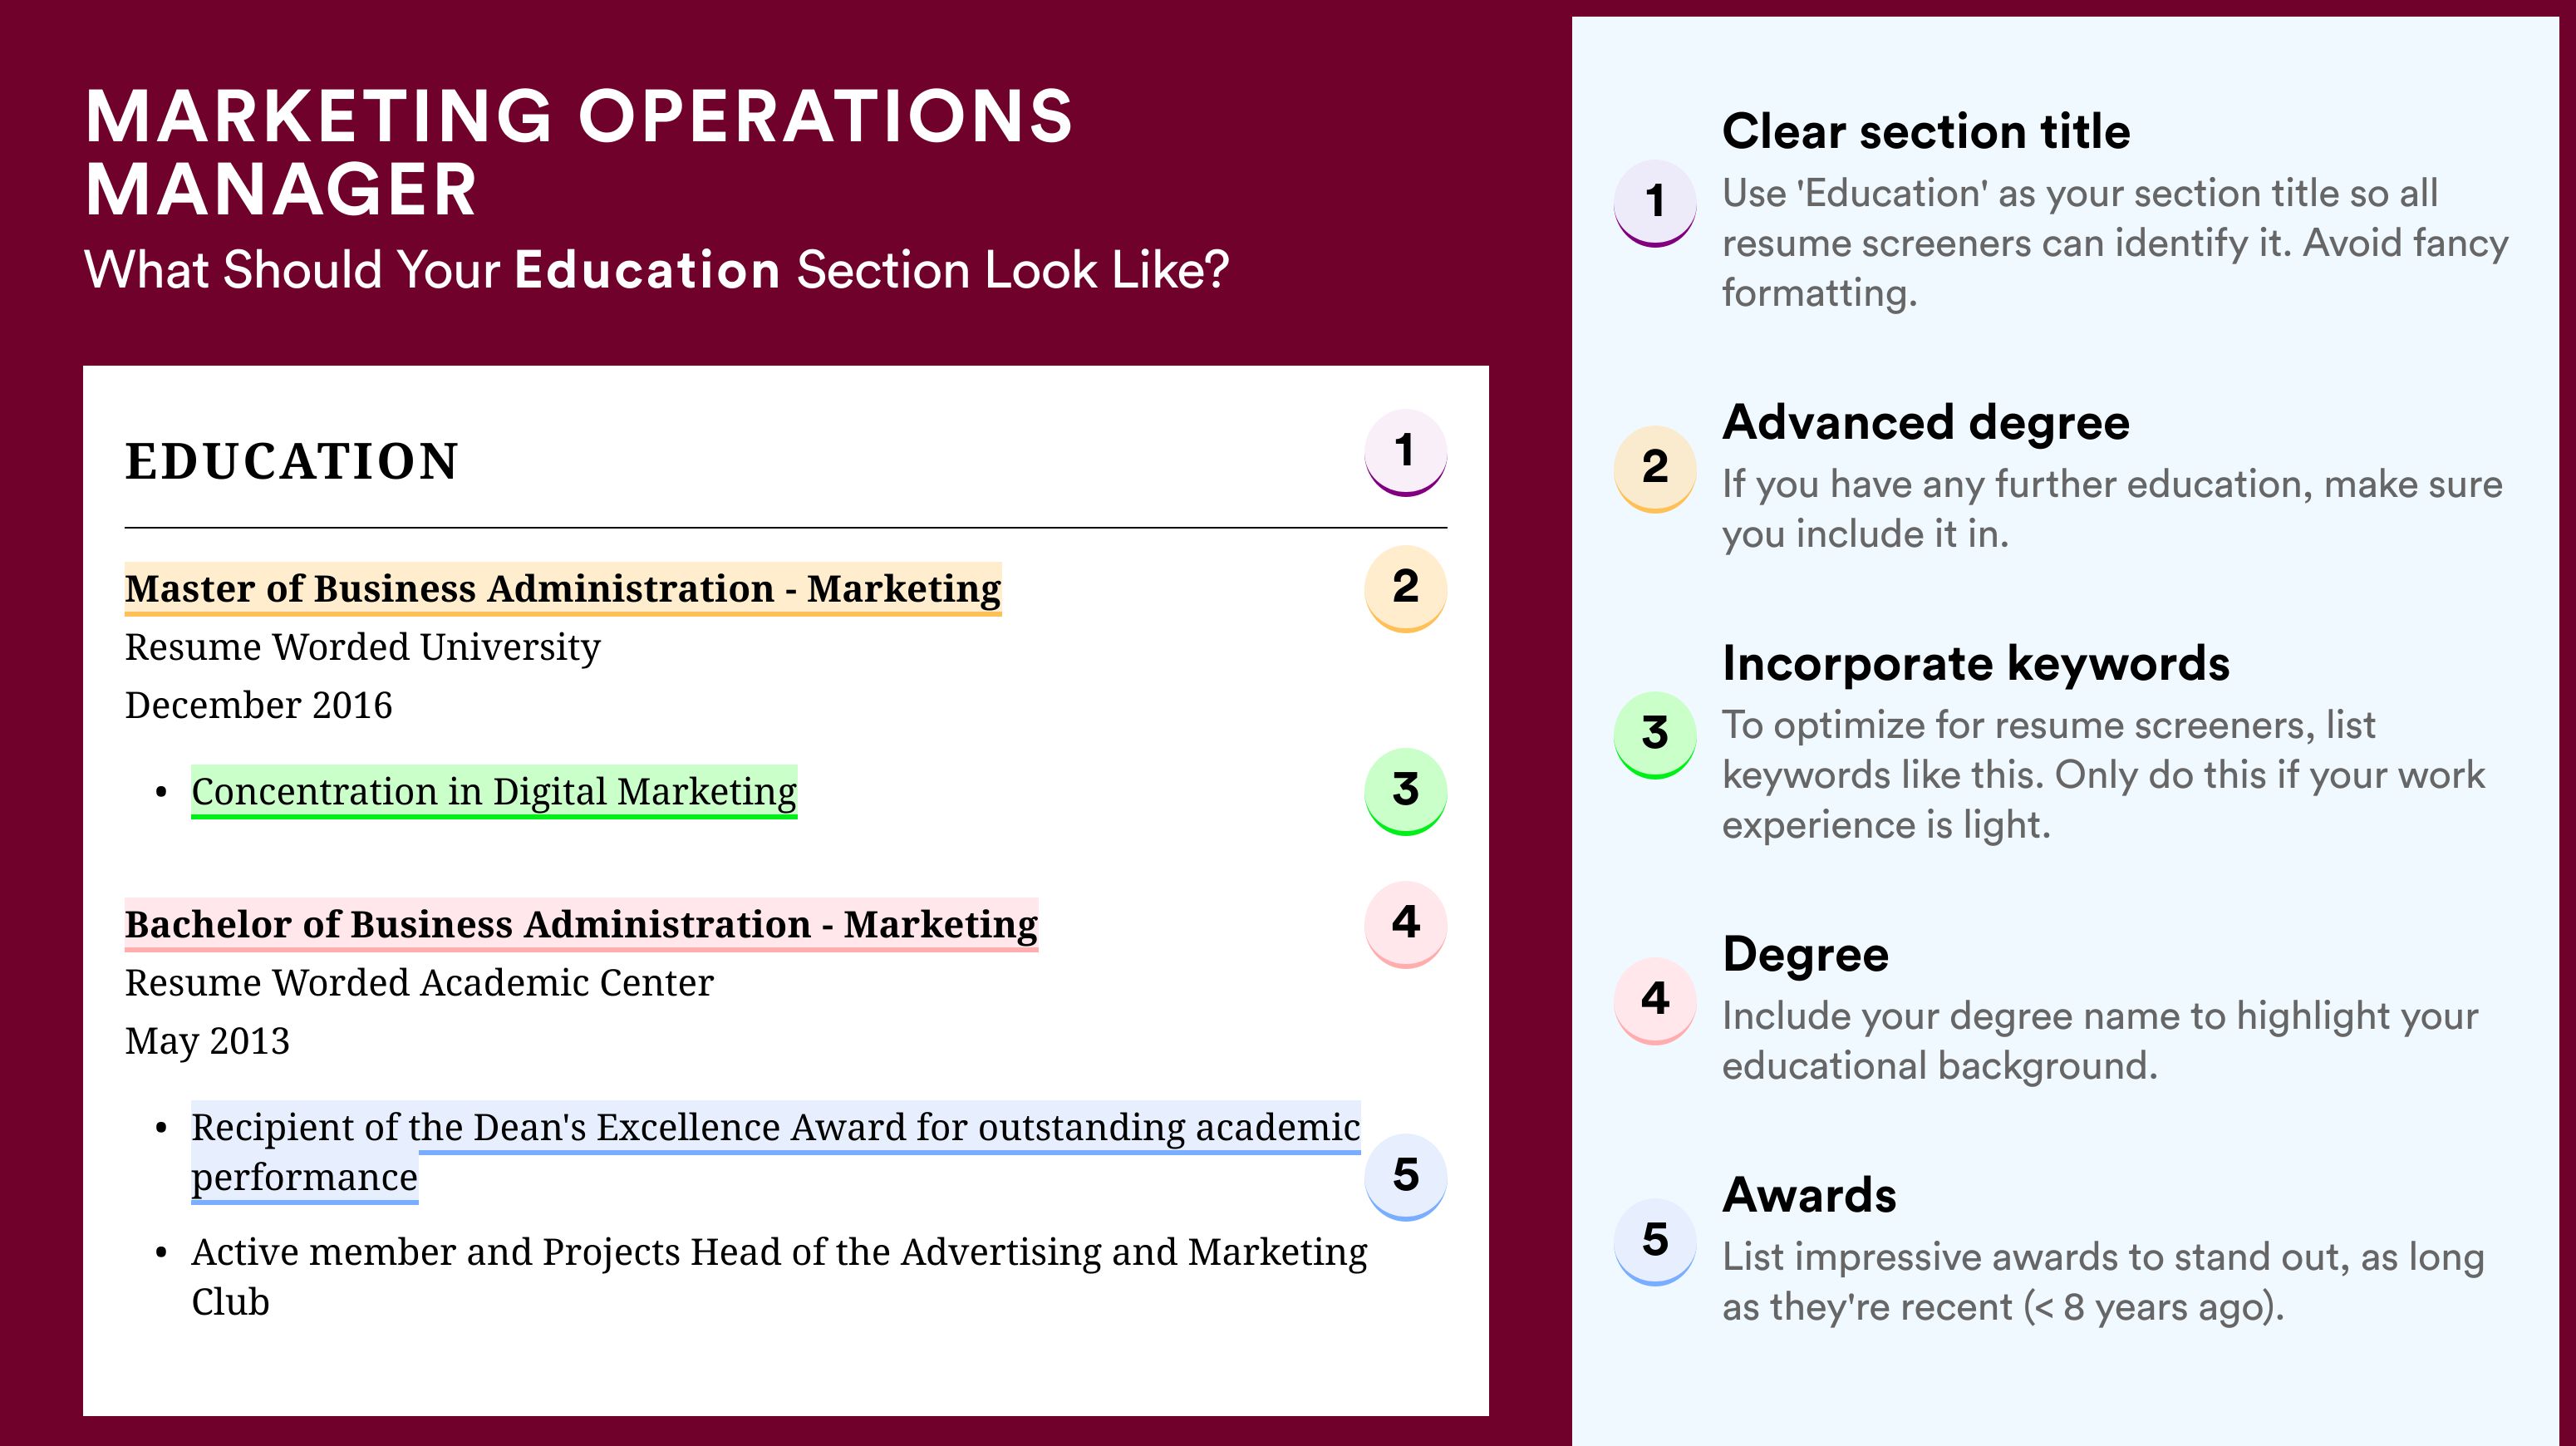Image resolution: width=2576 pixels, height=1446 pixels.
Task: Click the green number 3 badge in resume
Action: [1405, 791]
